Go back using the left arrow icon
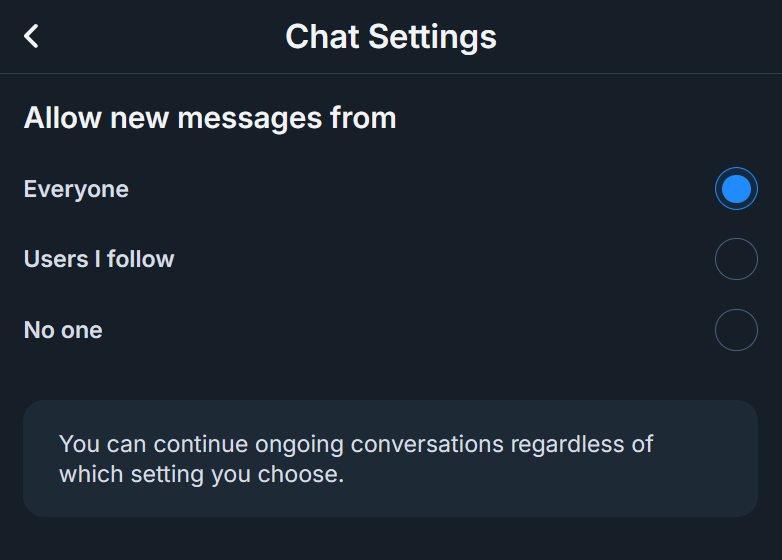782x560 pixels. (32, 37)
